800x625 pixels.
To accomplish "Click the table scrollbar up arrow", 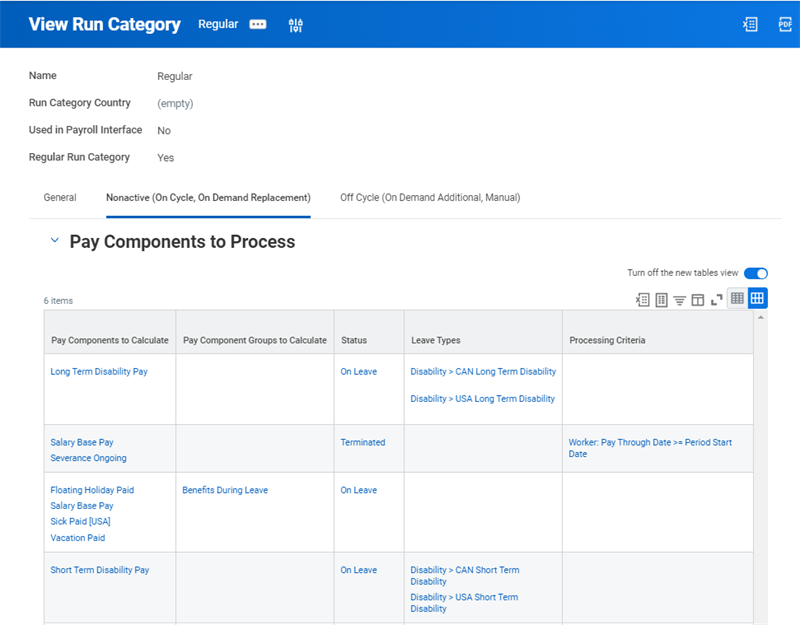I will pyautogui.click(x=760, y=317).
